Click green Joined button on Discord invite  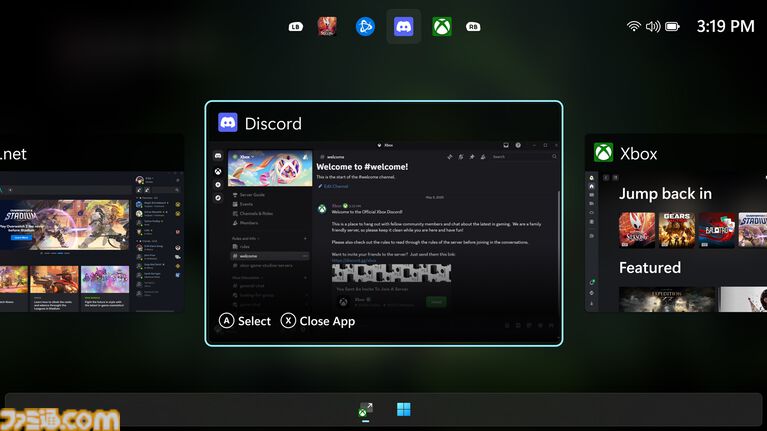coord(436,302)
